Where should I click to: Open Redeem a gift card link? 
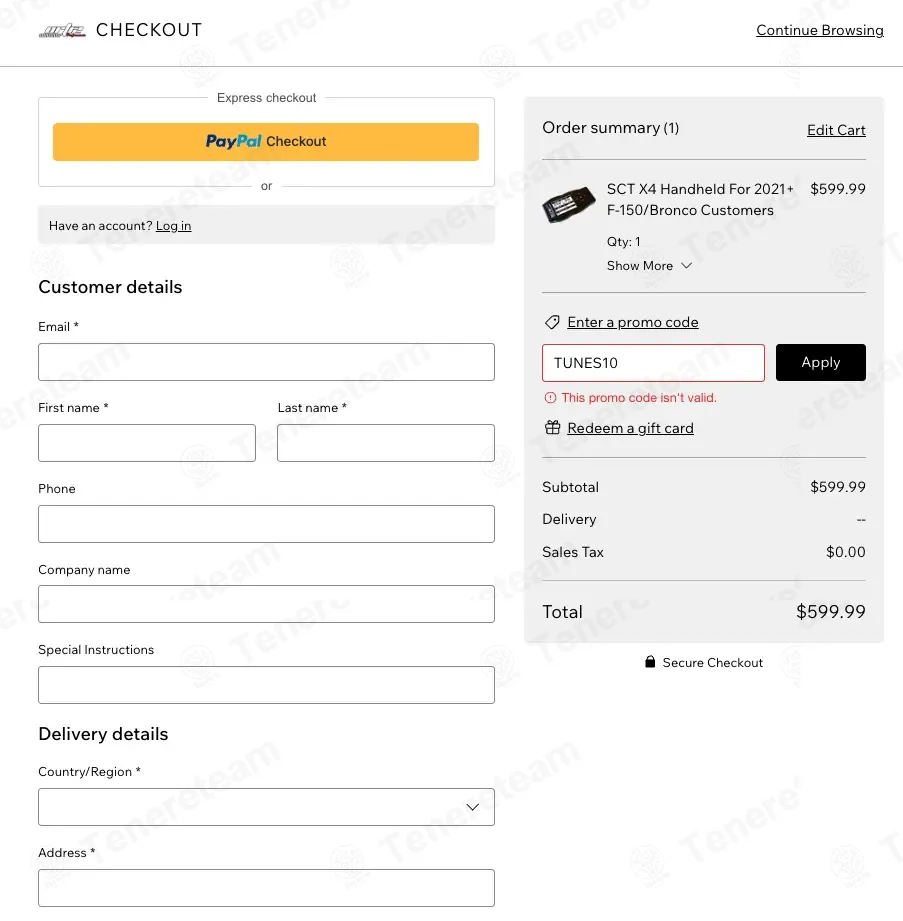tap(630, 428)
